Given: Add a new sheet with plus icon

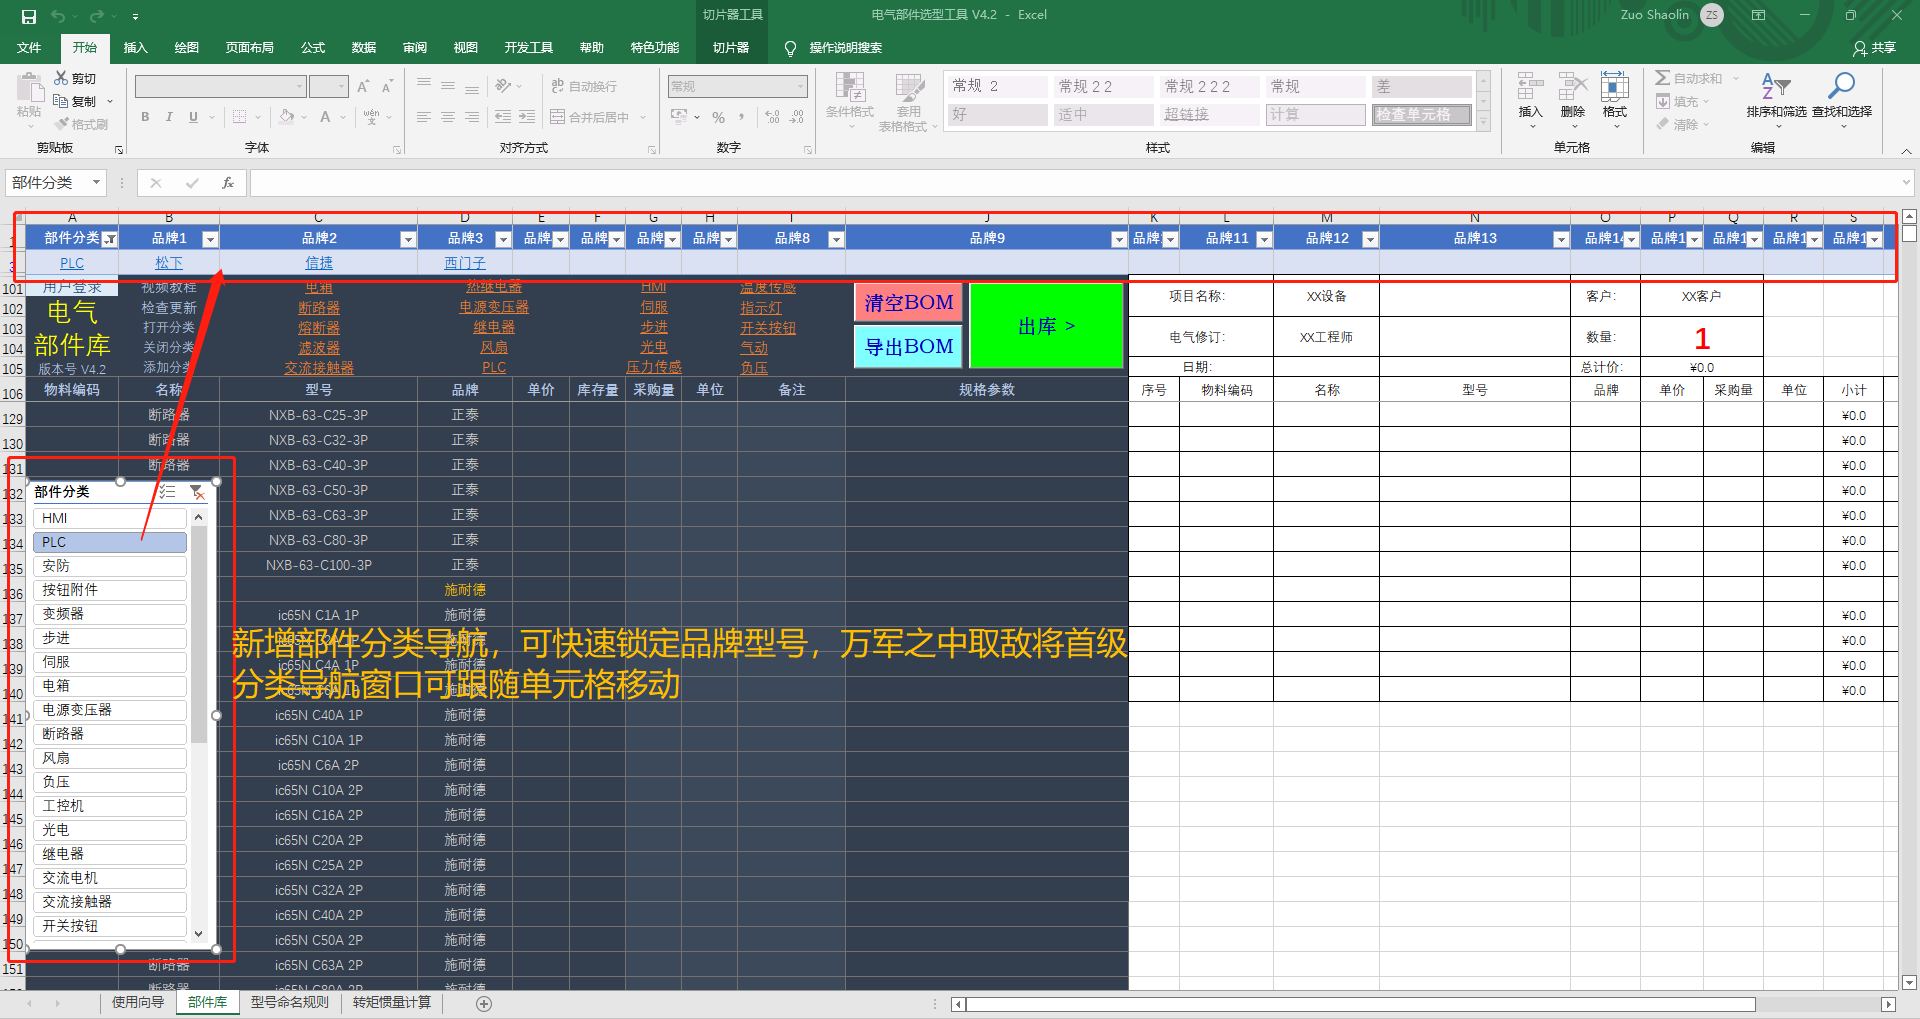Looking at the screenshot, I should (484, 1003).
